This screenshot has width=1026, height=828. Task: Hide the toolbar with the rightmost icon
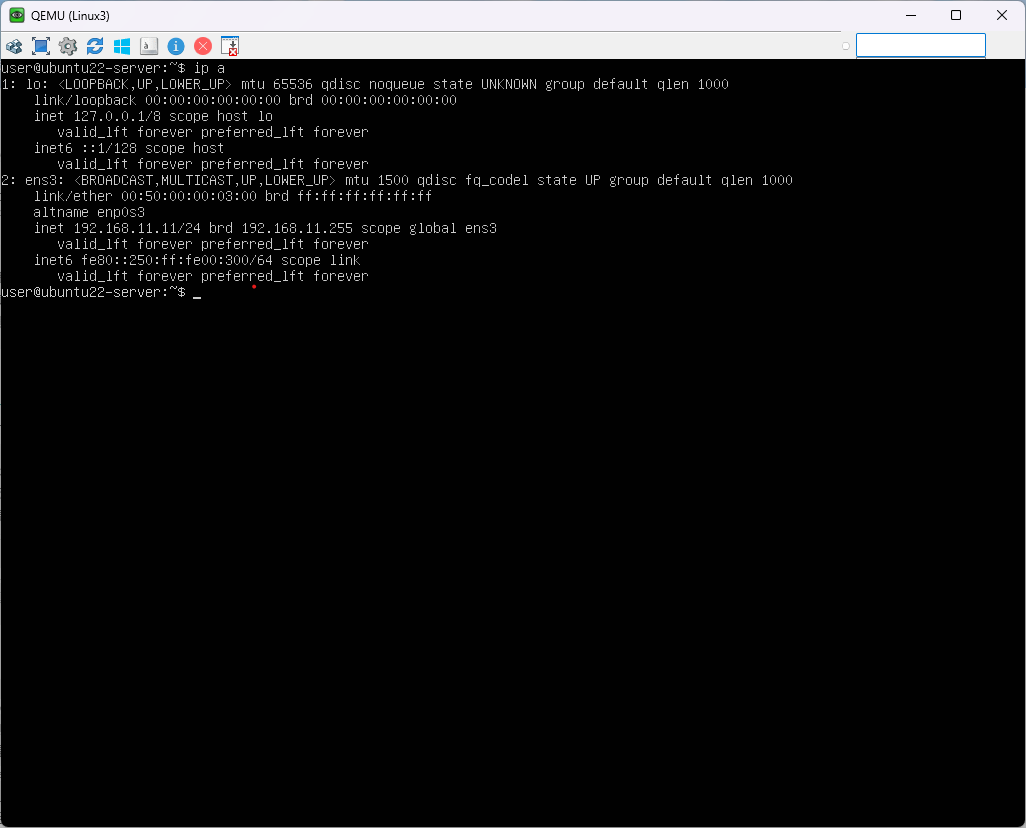click(x=230, y=46)
